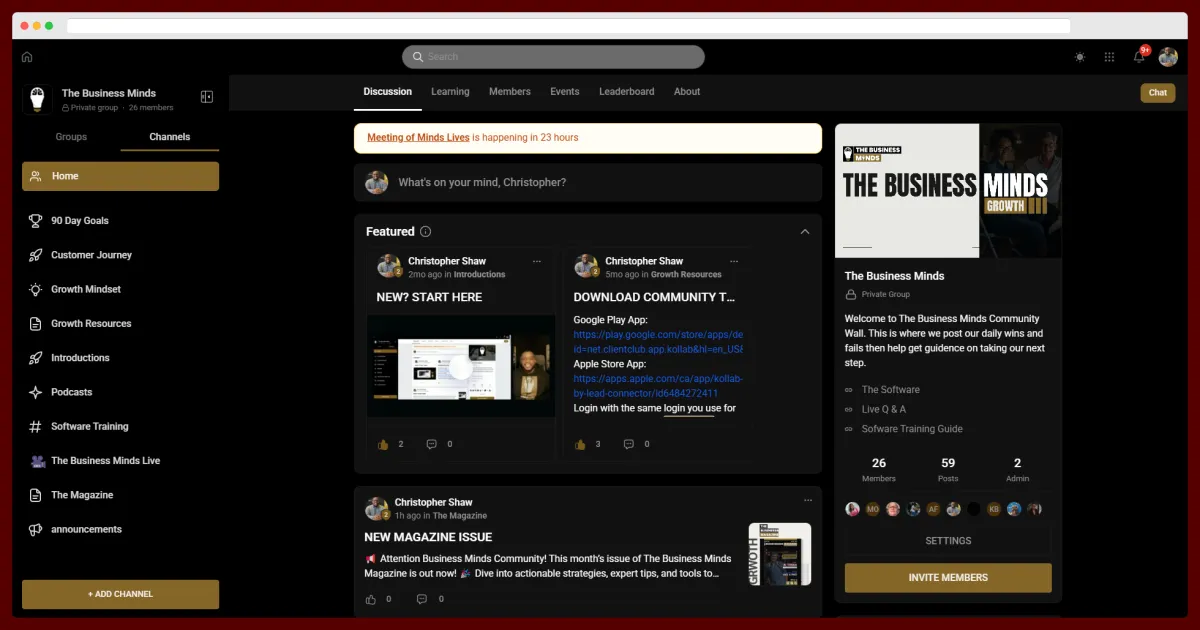Click the "26 Members" count in the group panel
Image resolution: width=1200 pixels, height=630 pixels.
[879, 469]
